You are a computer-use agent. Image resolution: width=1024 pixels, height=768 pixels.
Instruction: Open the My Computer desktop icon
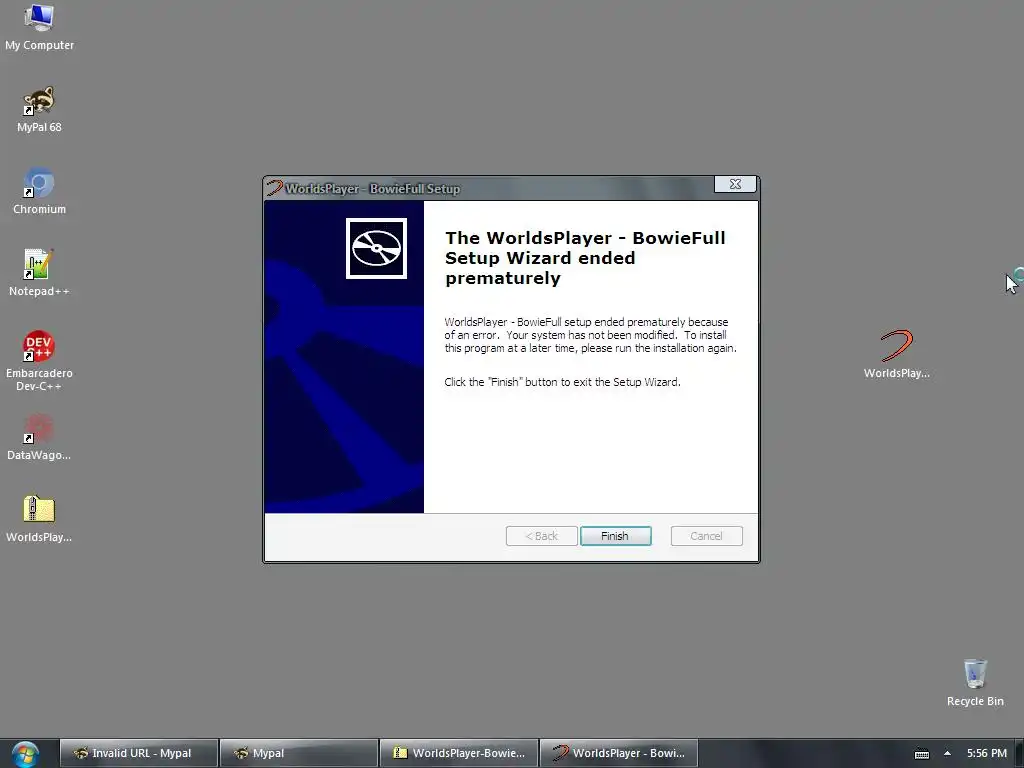click(x=39, y=27)
